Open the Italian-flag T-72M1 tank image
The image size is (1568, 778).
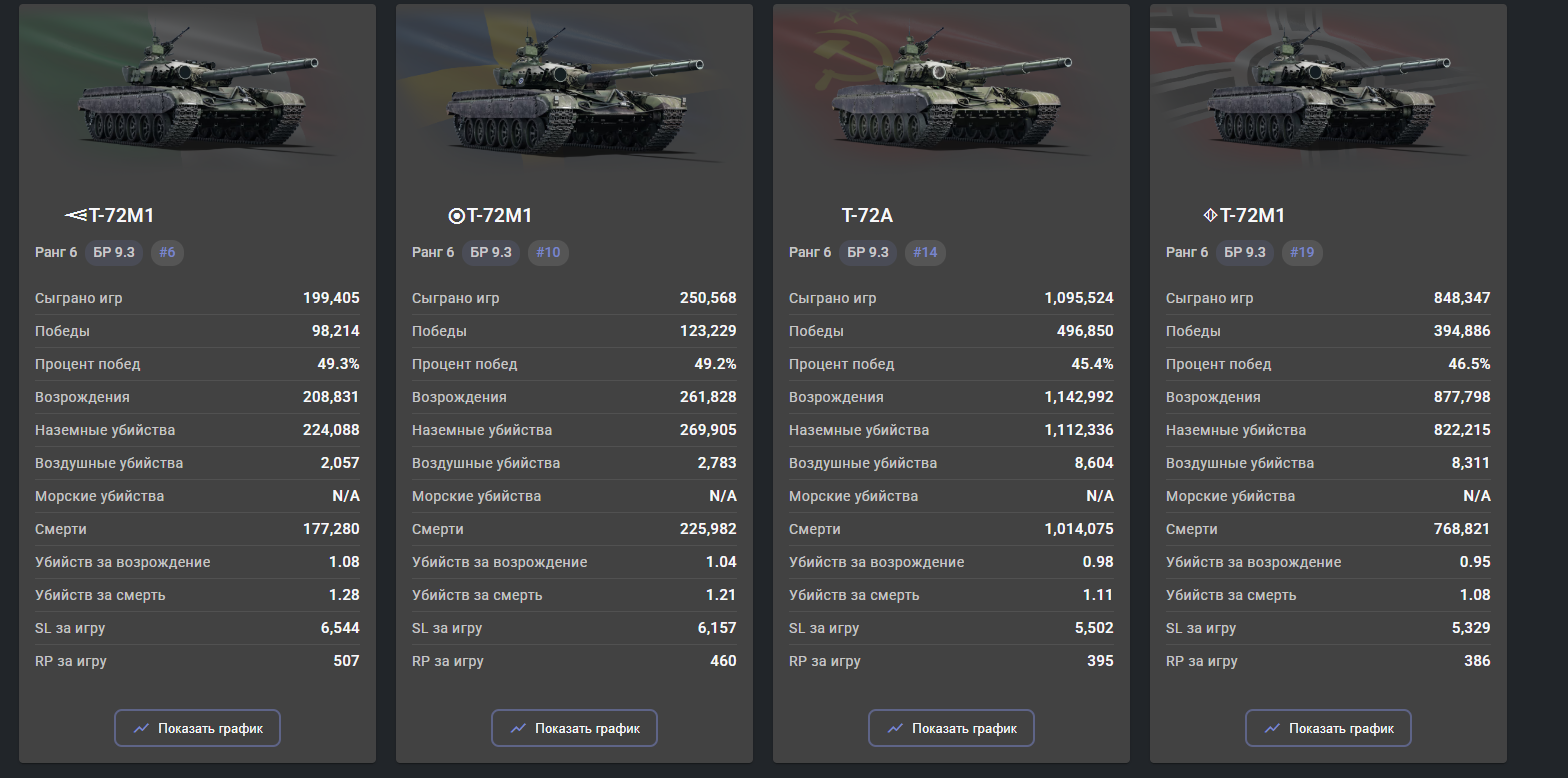198,95
